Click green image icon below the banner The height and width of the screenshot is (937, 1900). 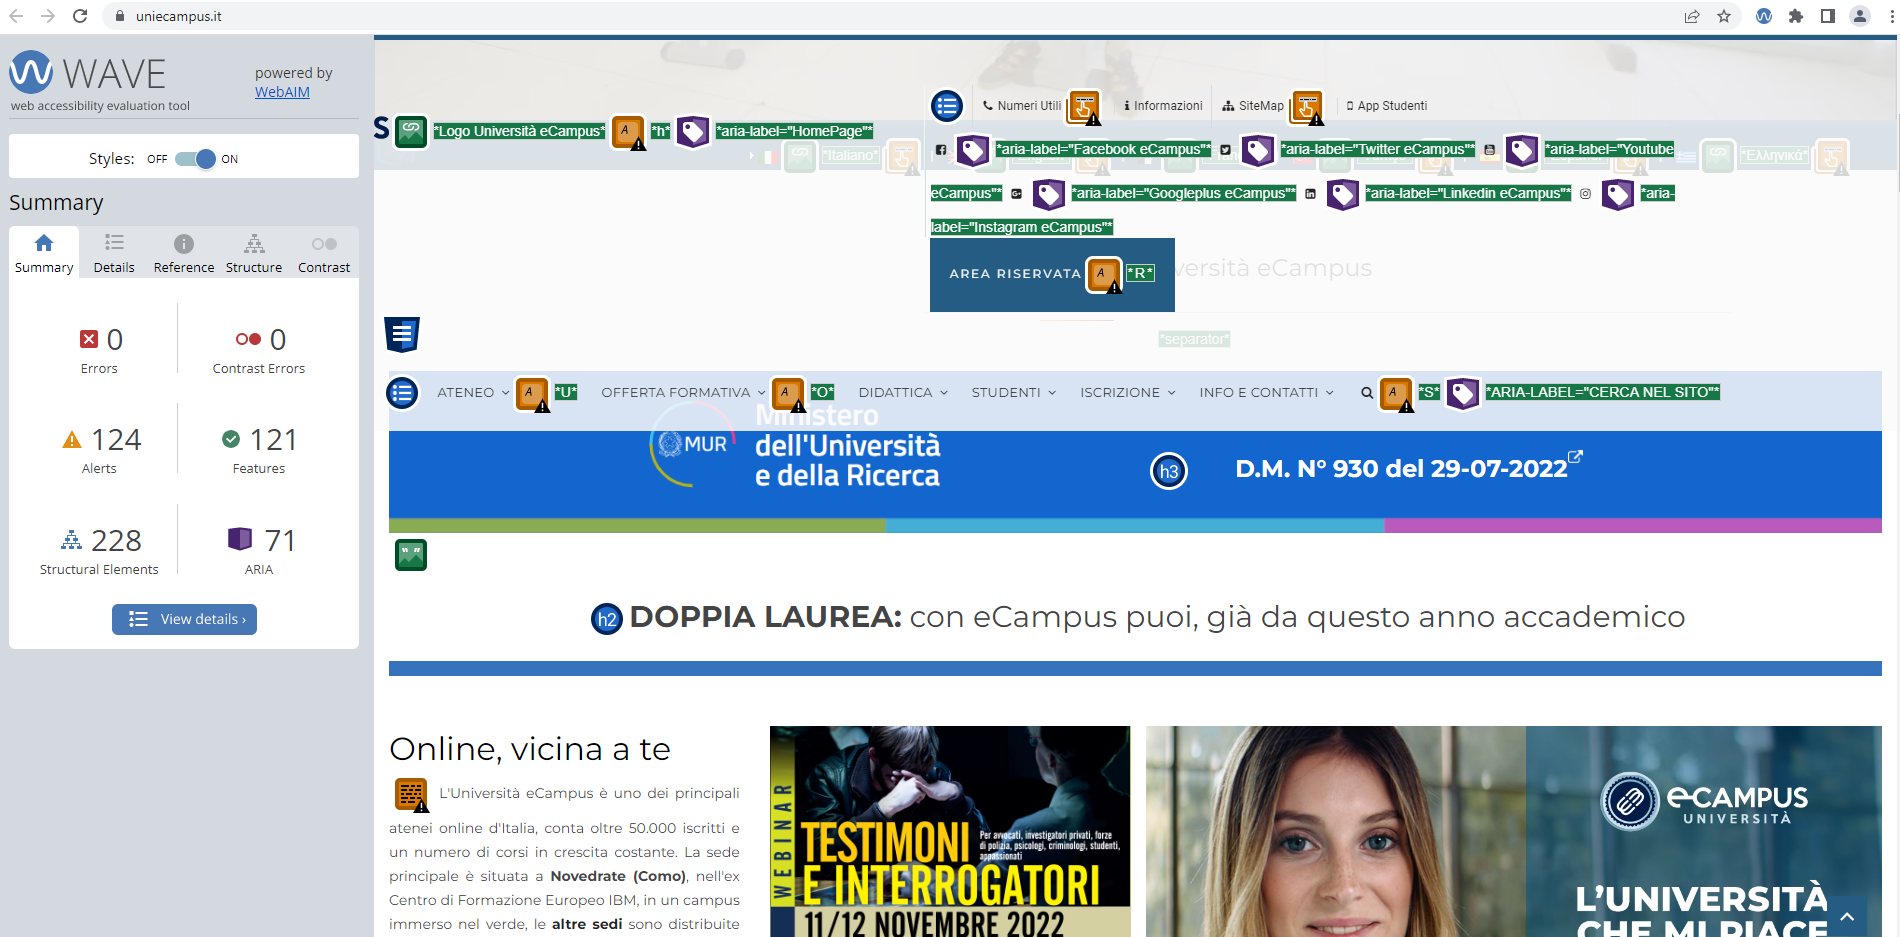pyautogui.click(x=411, y=555)
